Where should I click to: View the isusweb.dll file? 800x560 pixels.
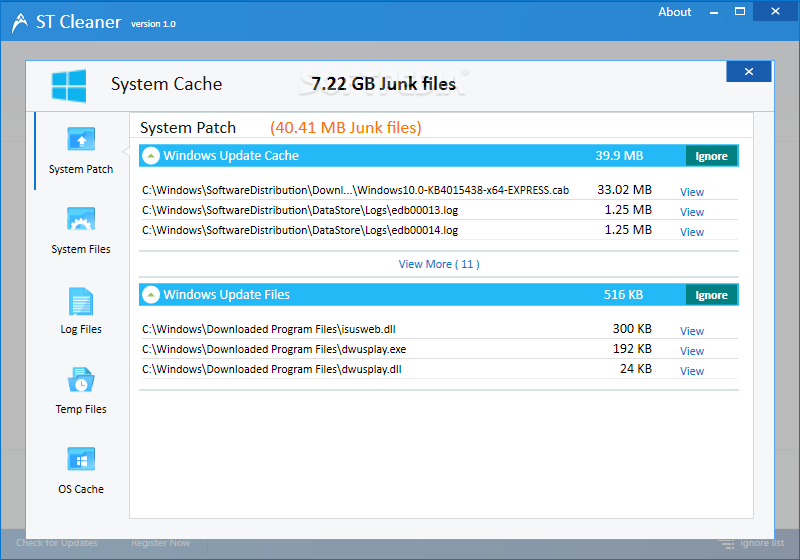coord(692,332)
